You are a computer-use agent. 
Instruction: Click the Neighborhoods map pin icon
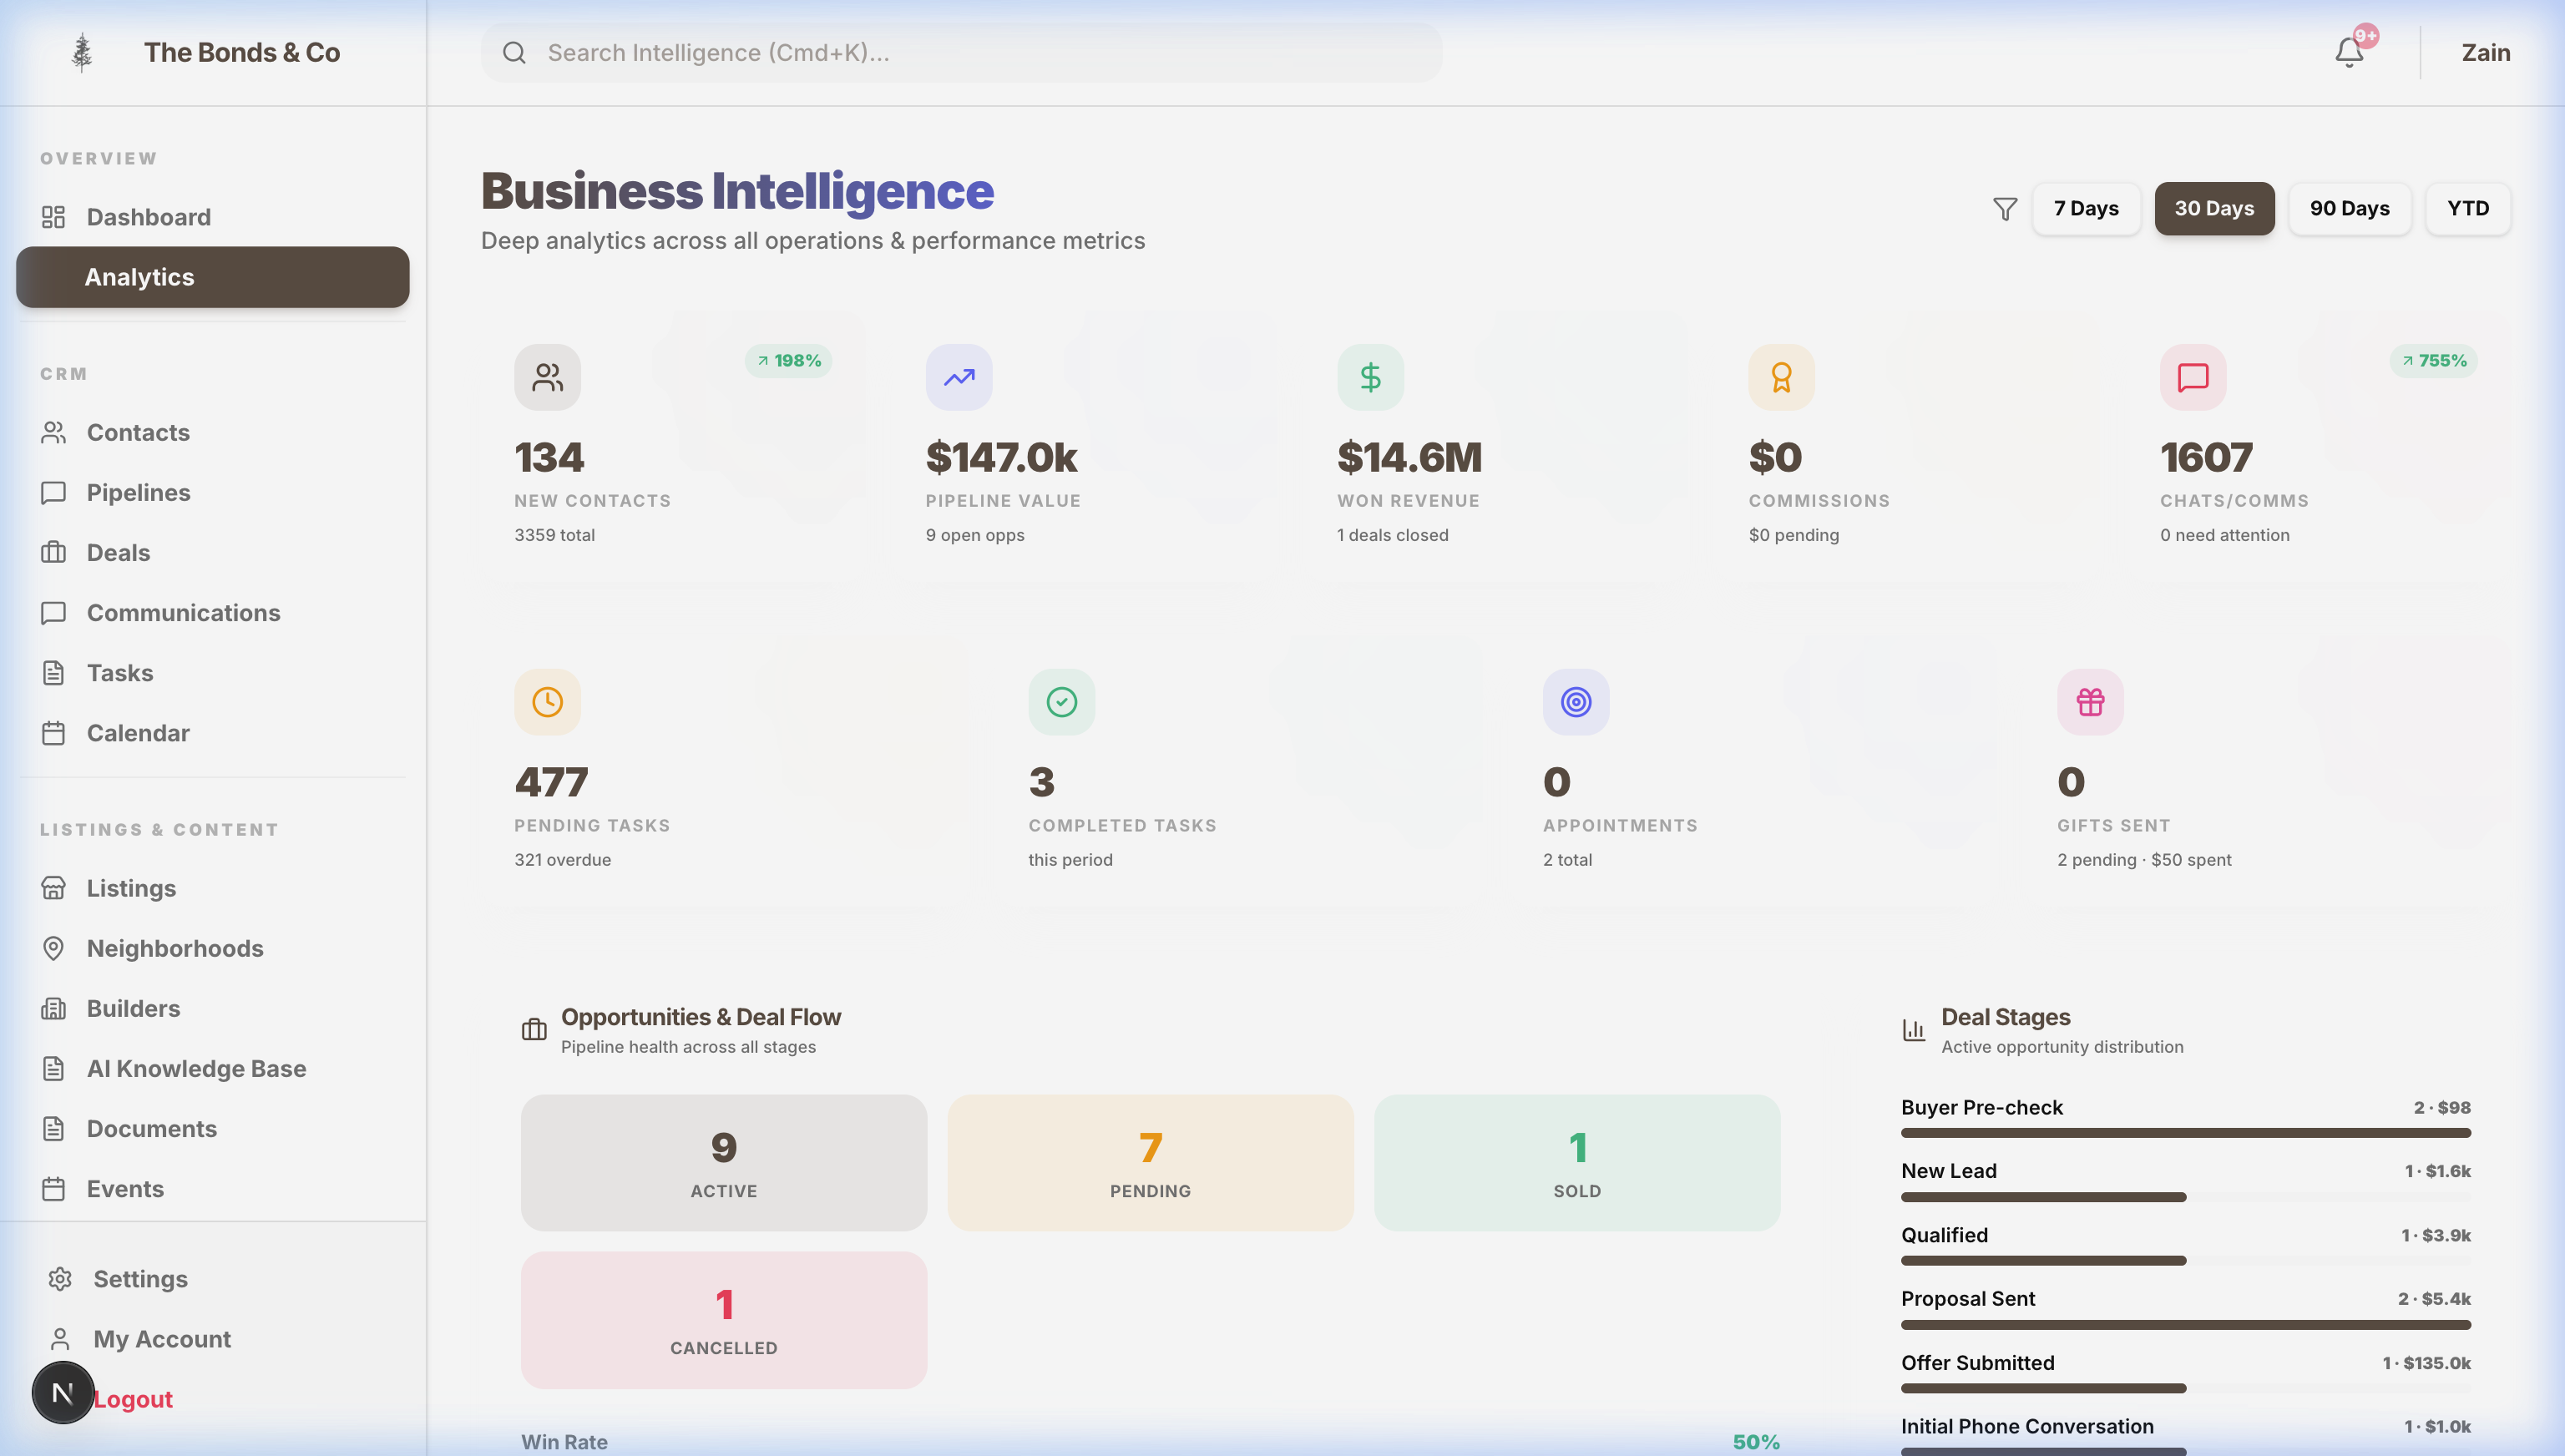coord(54,948)
